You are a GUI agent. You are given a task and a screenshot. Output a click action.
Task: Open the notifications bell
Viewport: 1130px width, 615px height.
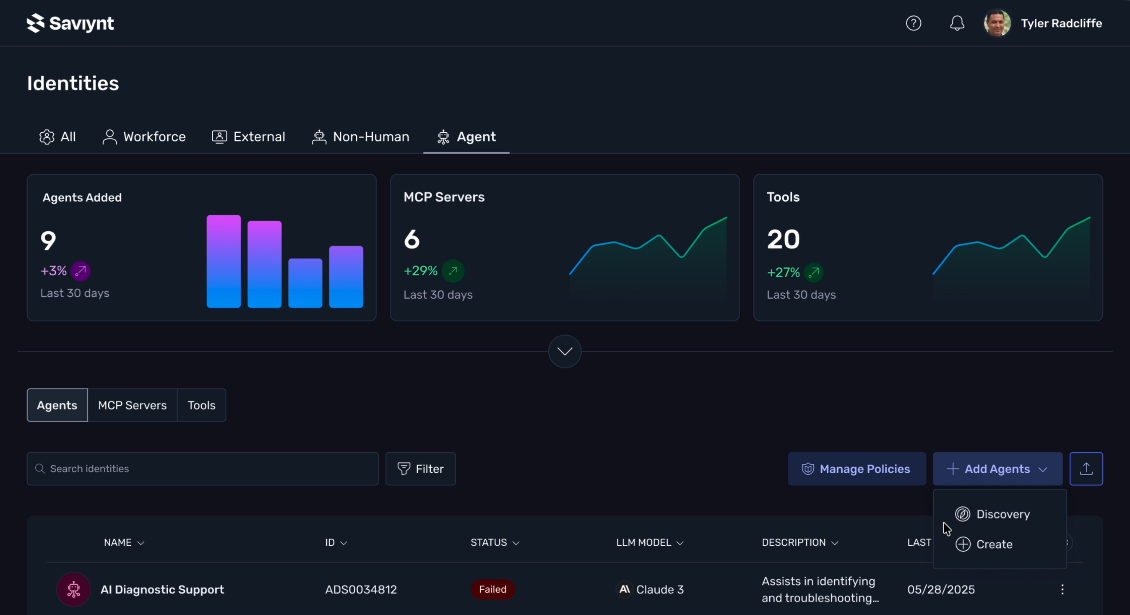click(957, 23)
